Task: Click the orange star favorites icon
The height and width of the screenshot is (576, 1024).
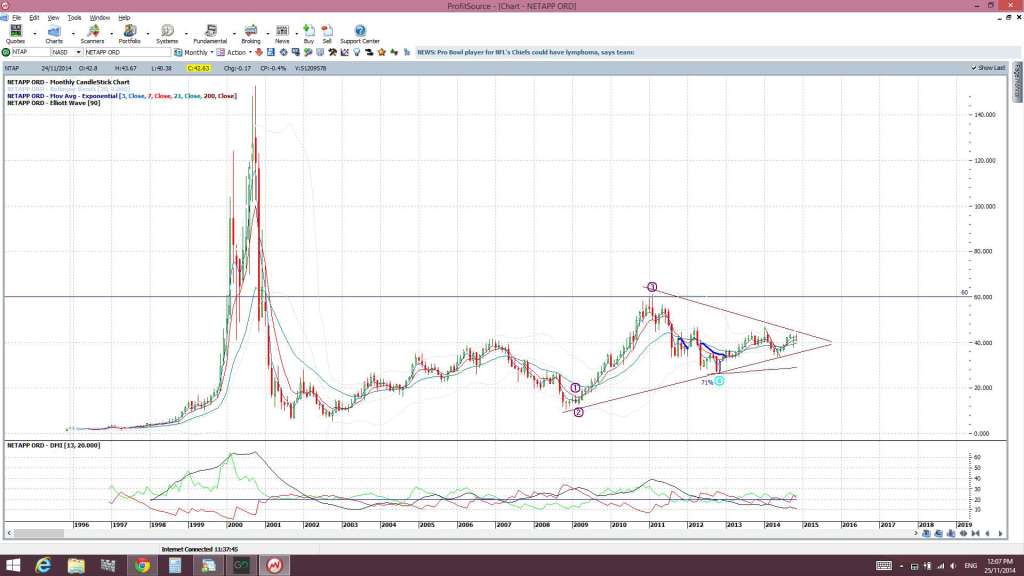Action: click(381, 52)
